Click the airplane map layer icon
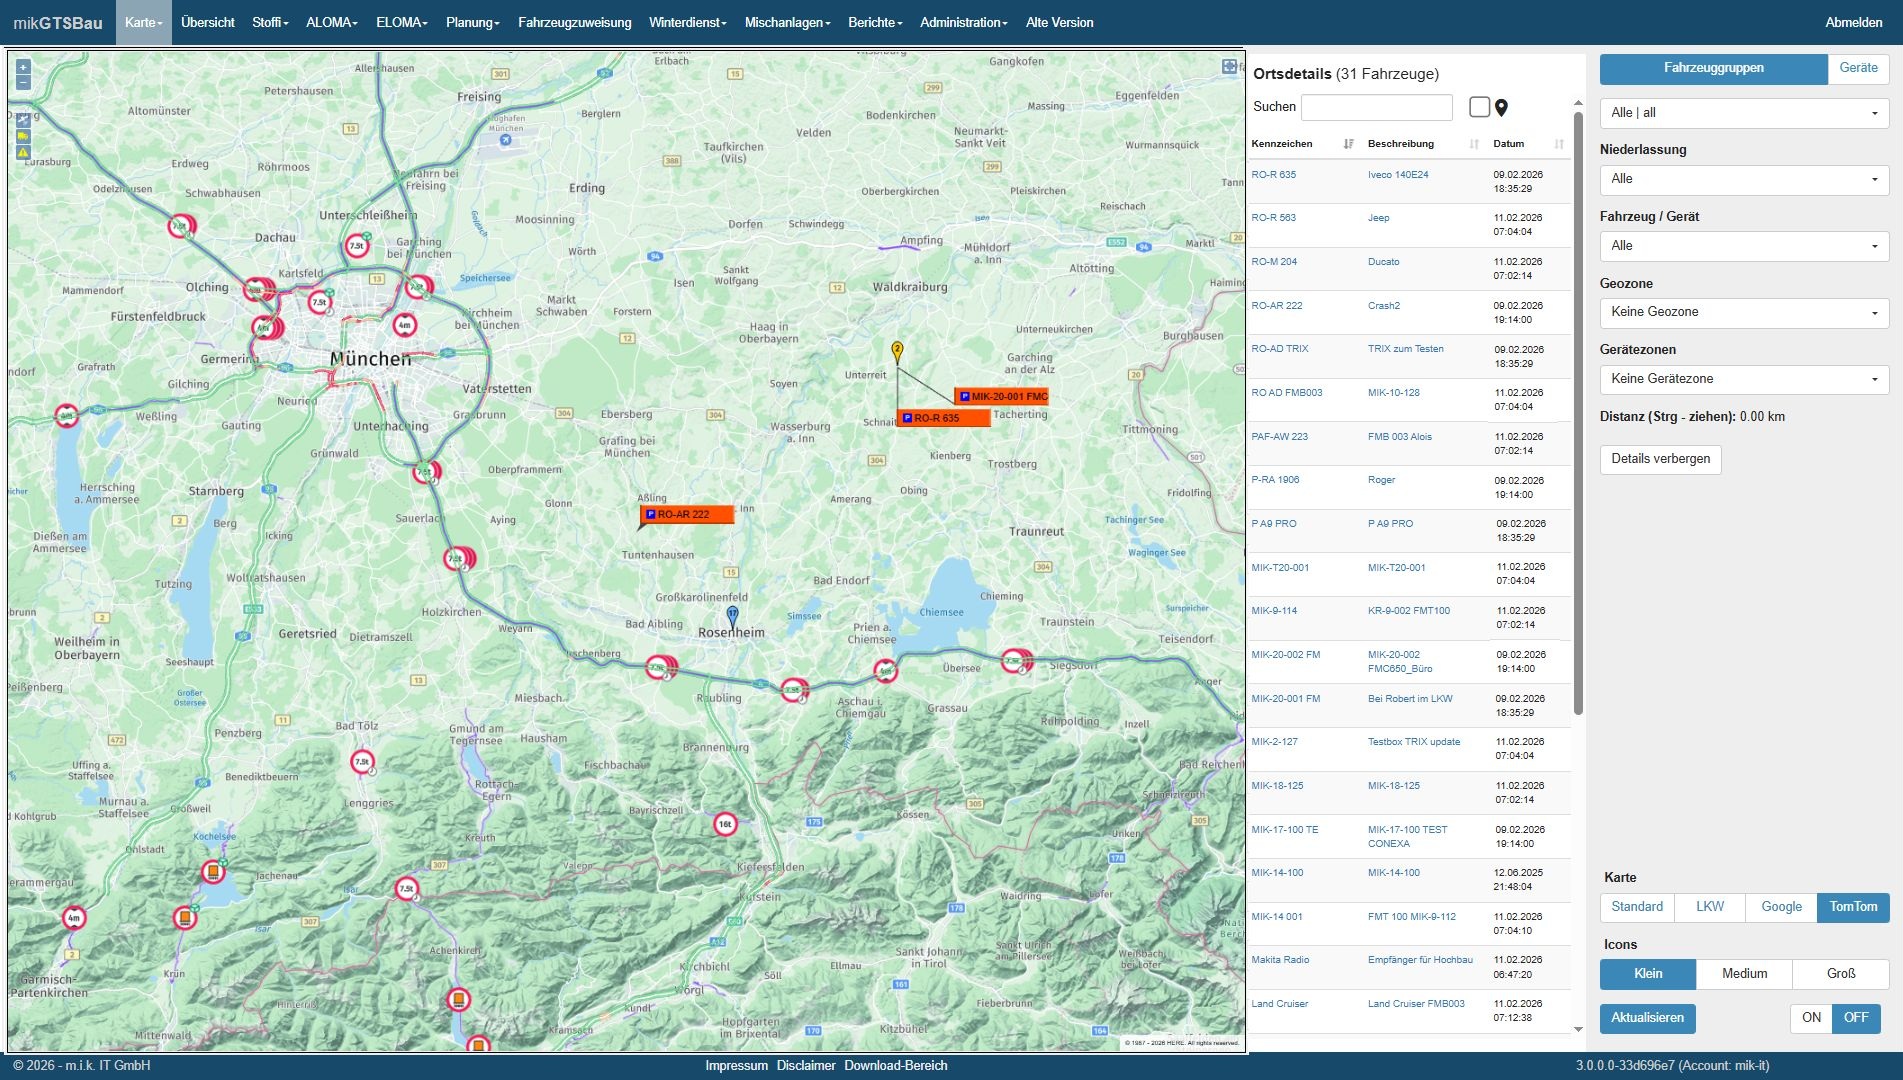1903x1080 pixels. (23, 120)
